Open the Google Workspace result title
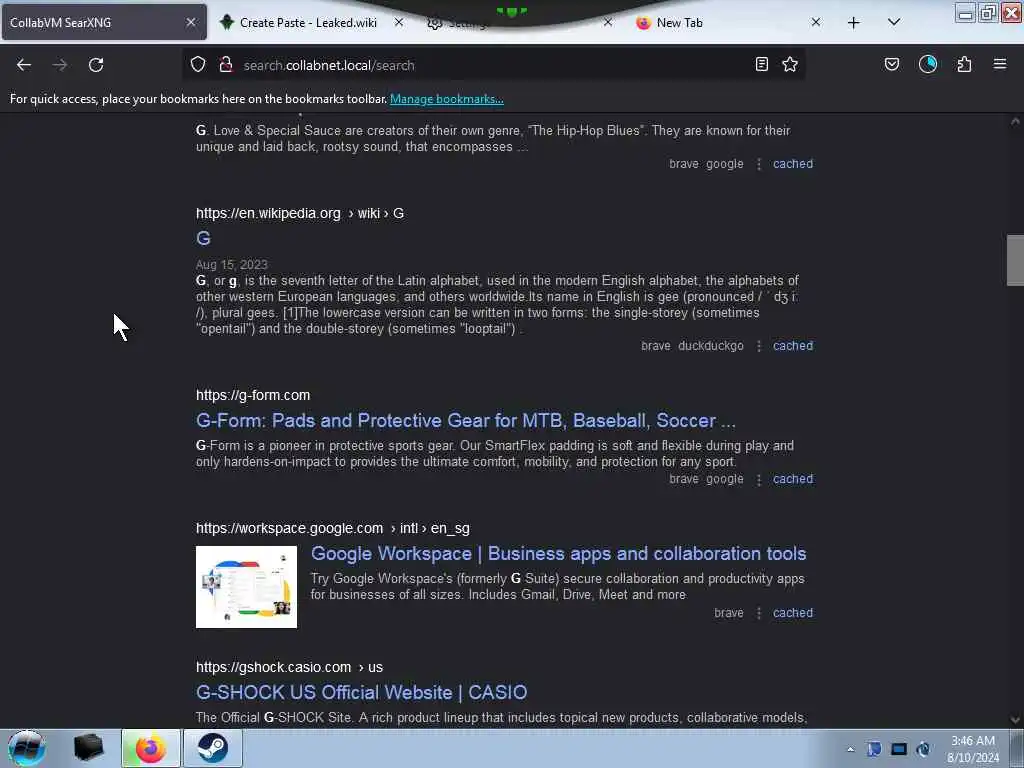 [x=558, y=554]
